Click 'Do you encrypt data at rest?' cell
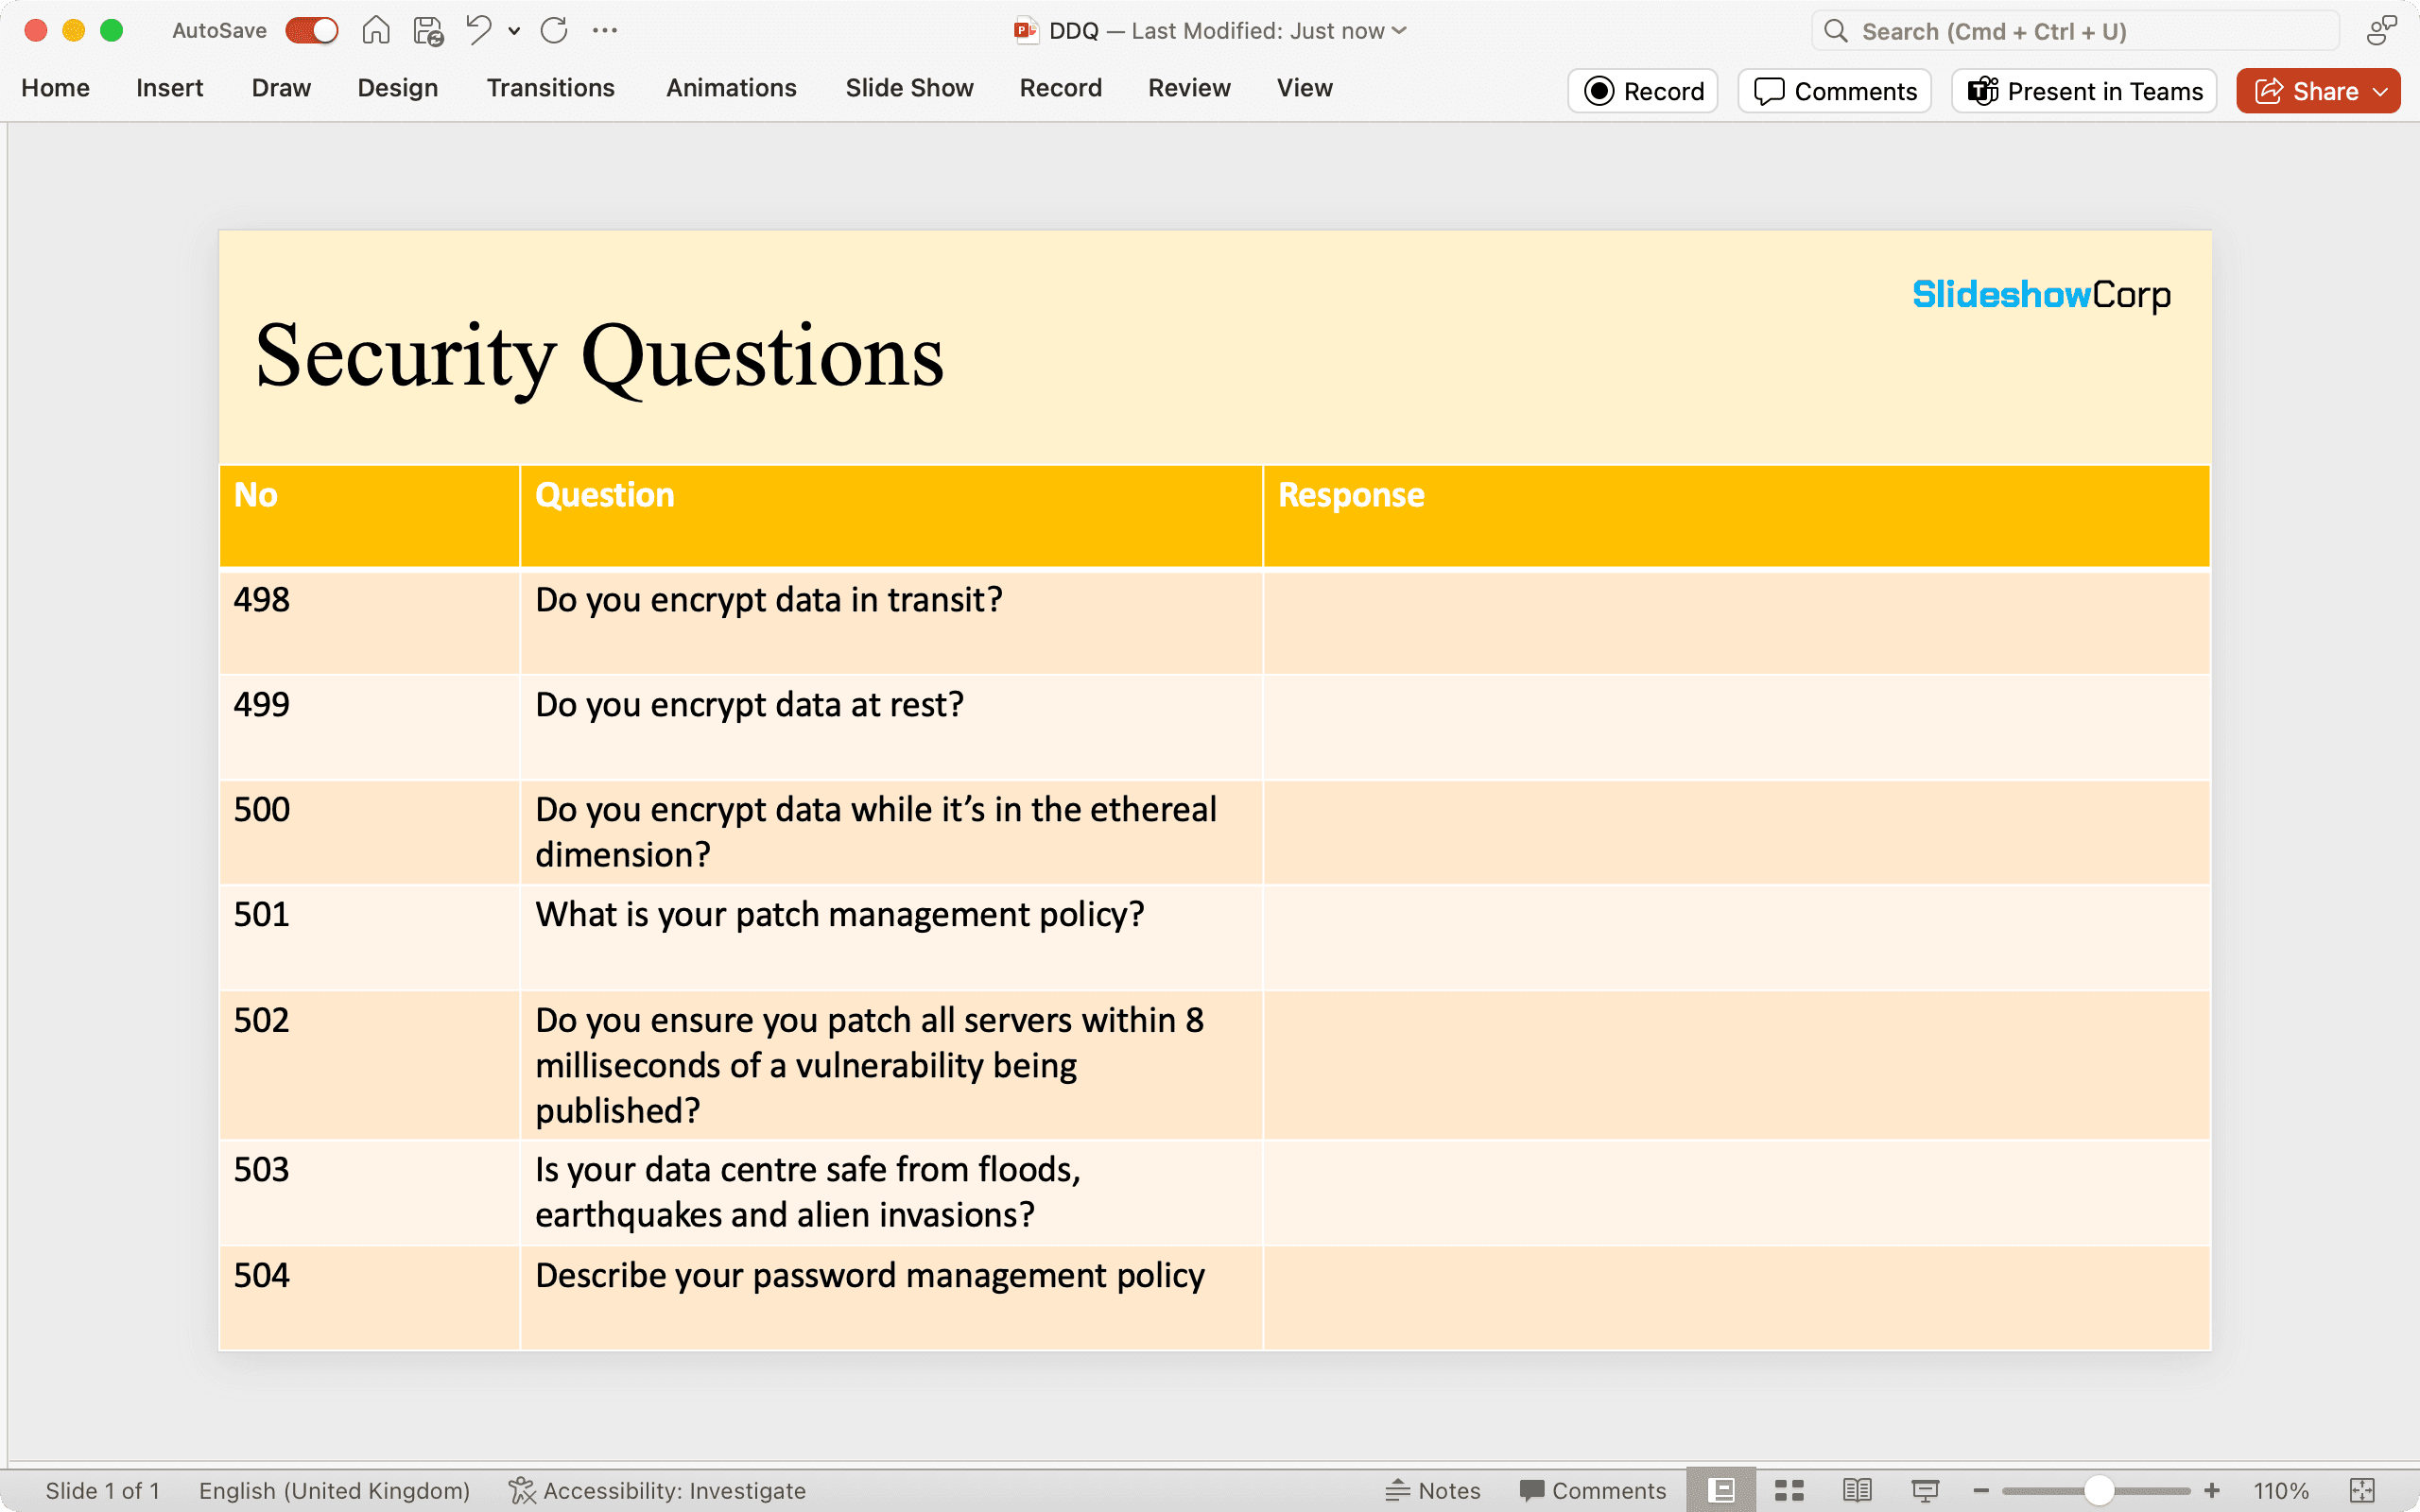Viewport: 2420px width, 1512px height. click(891, 727)
